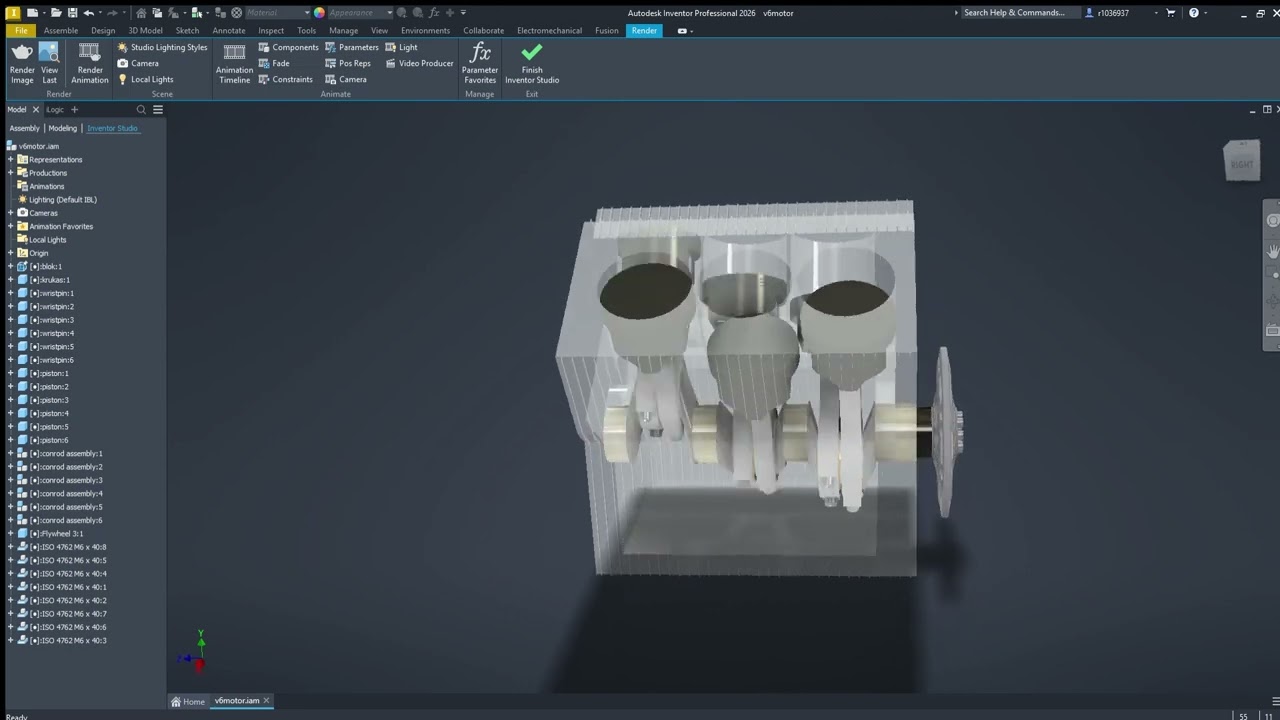Start the Render Animation tool
The image size is (1280, 720).
[x=89, y=62]
